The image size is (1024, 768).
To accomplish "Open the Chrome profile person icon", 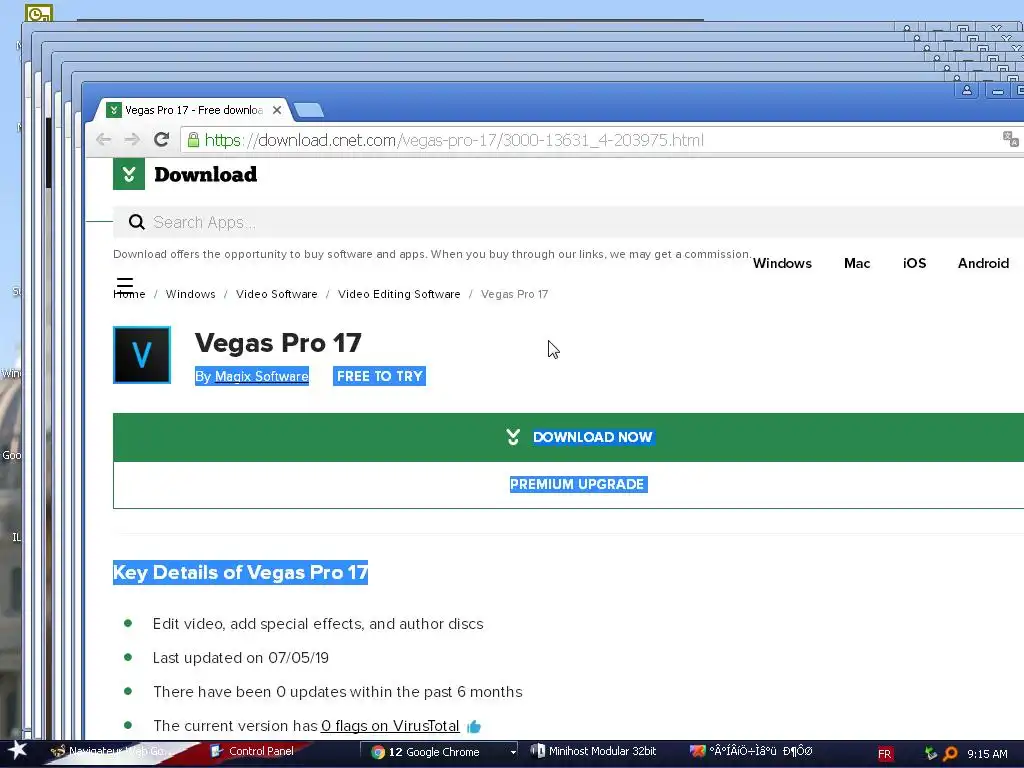I will coord(967,90).
